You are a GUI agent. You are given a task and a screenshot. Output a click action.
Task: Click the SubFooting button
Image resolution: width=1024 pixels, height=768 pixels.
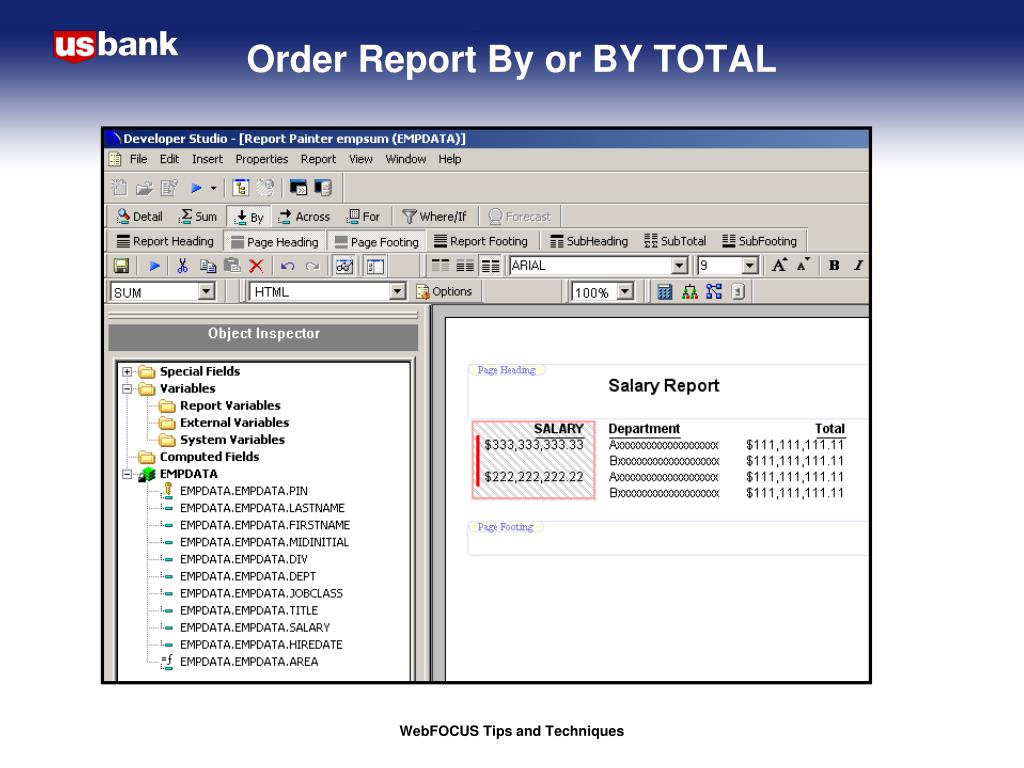760,241
